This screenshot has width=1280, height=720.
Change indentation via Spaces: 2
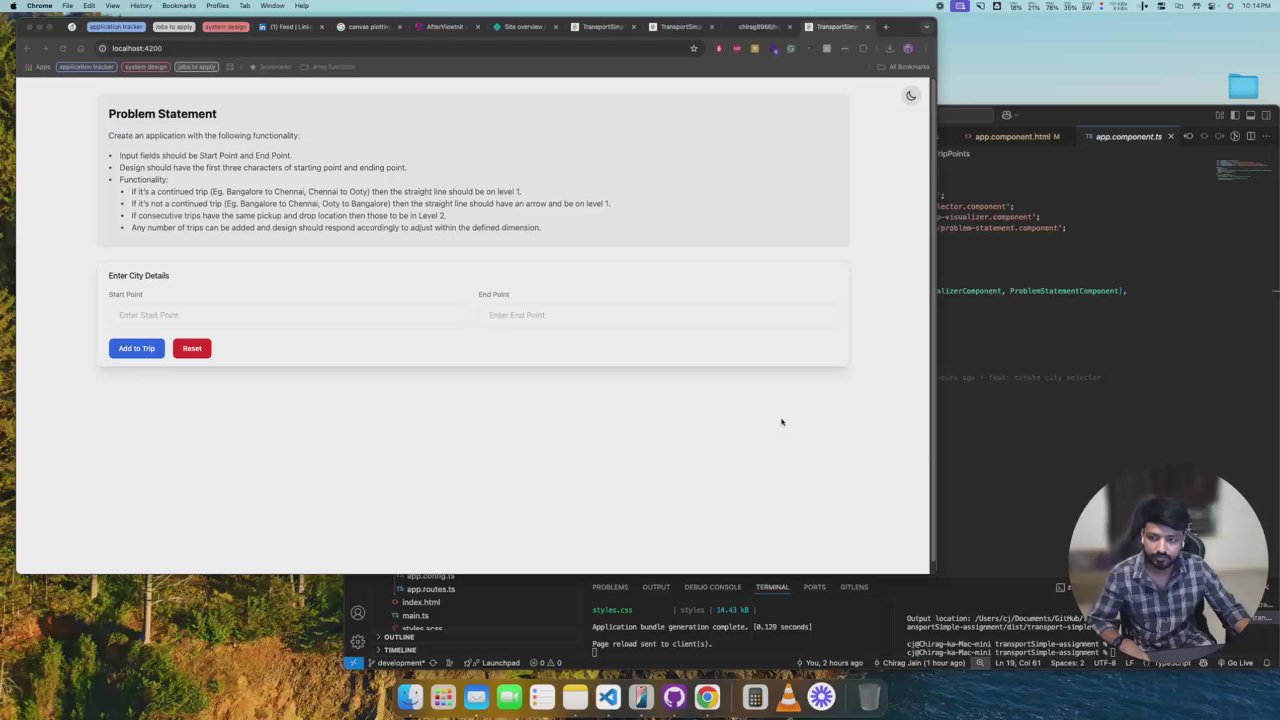(x=1067, y=663)
